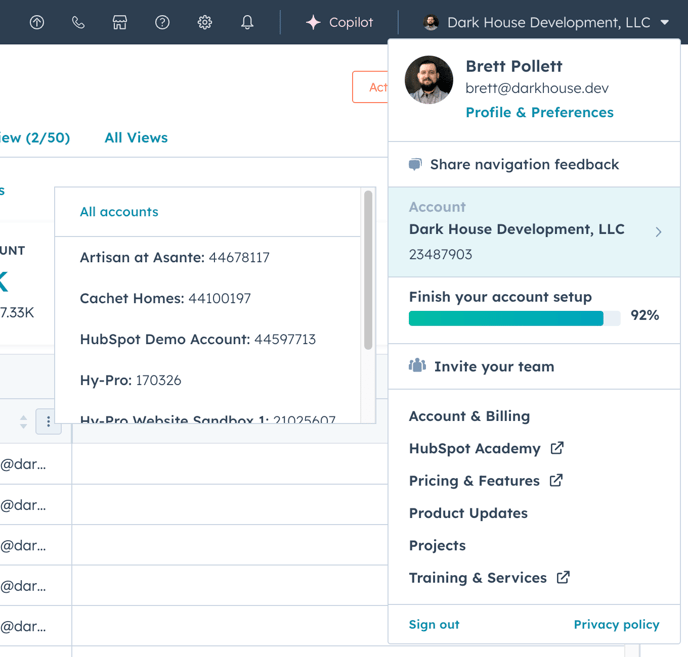Viewport: 688px width, 657px height.
Task: Switch to the All Views tab
Action: point(136,138)
